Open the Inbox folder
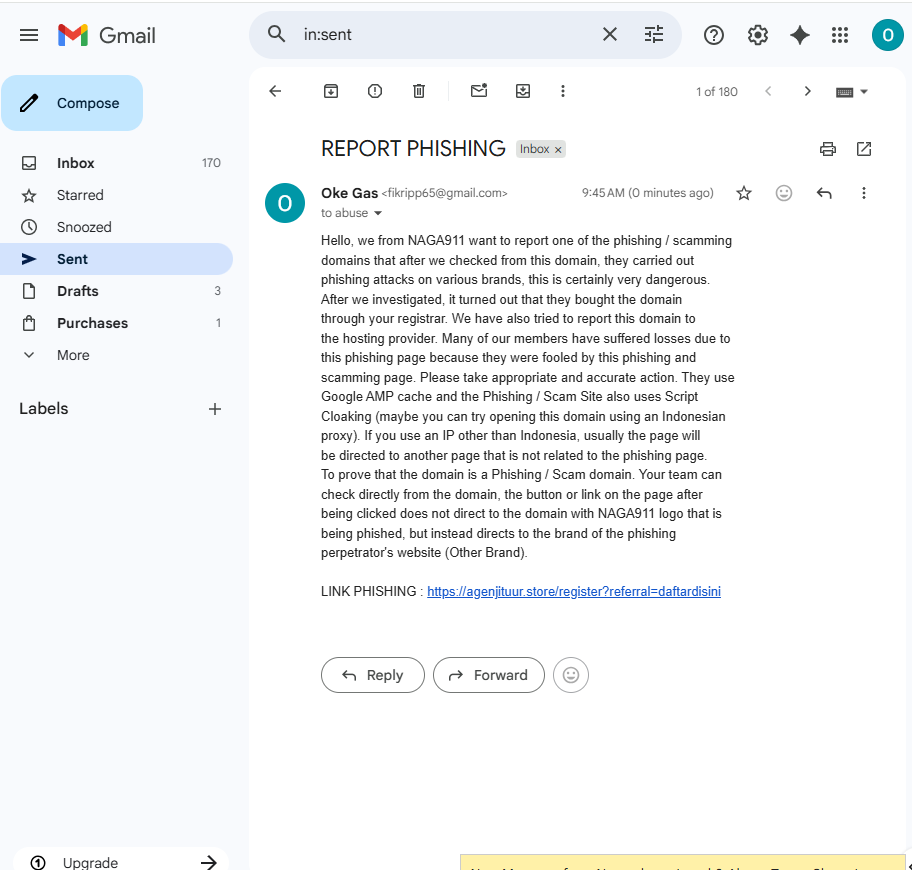 116,163
